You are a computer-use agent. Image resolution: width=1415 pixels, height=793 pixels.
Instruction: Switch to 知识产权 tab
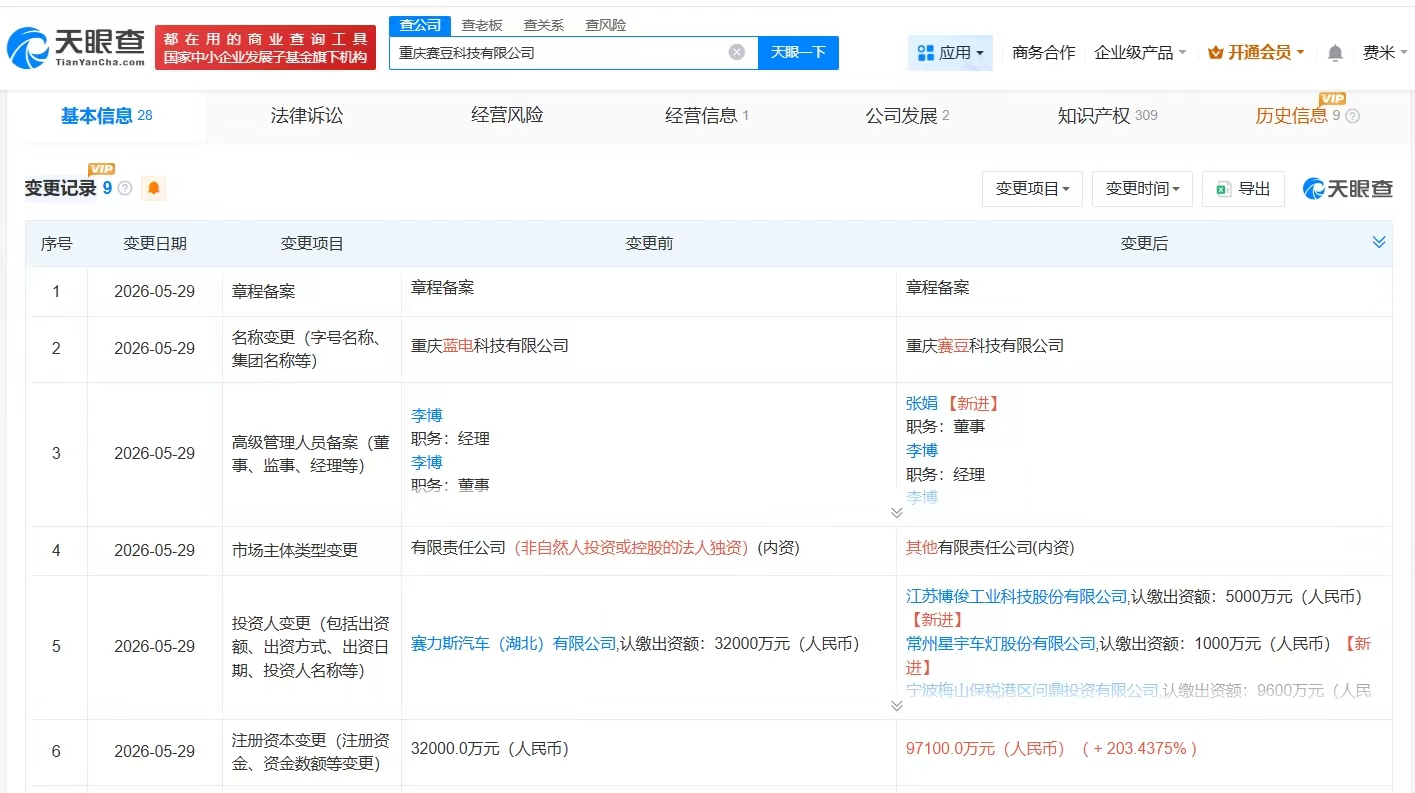tap(1107, 116)
